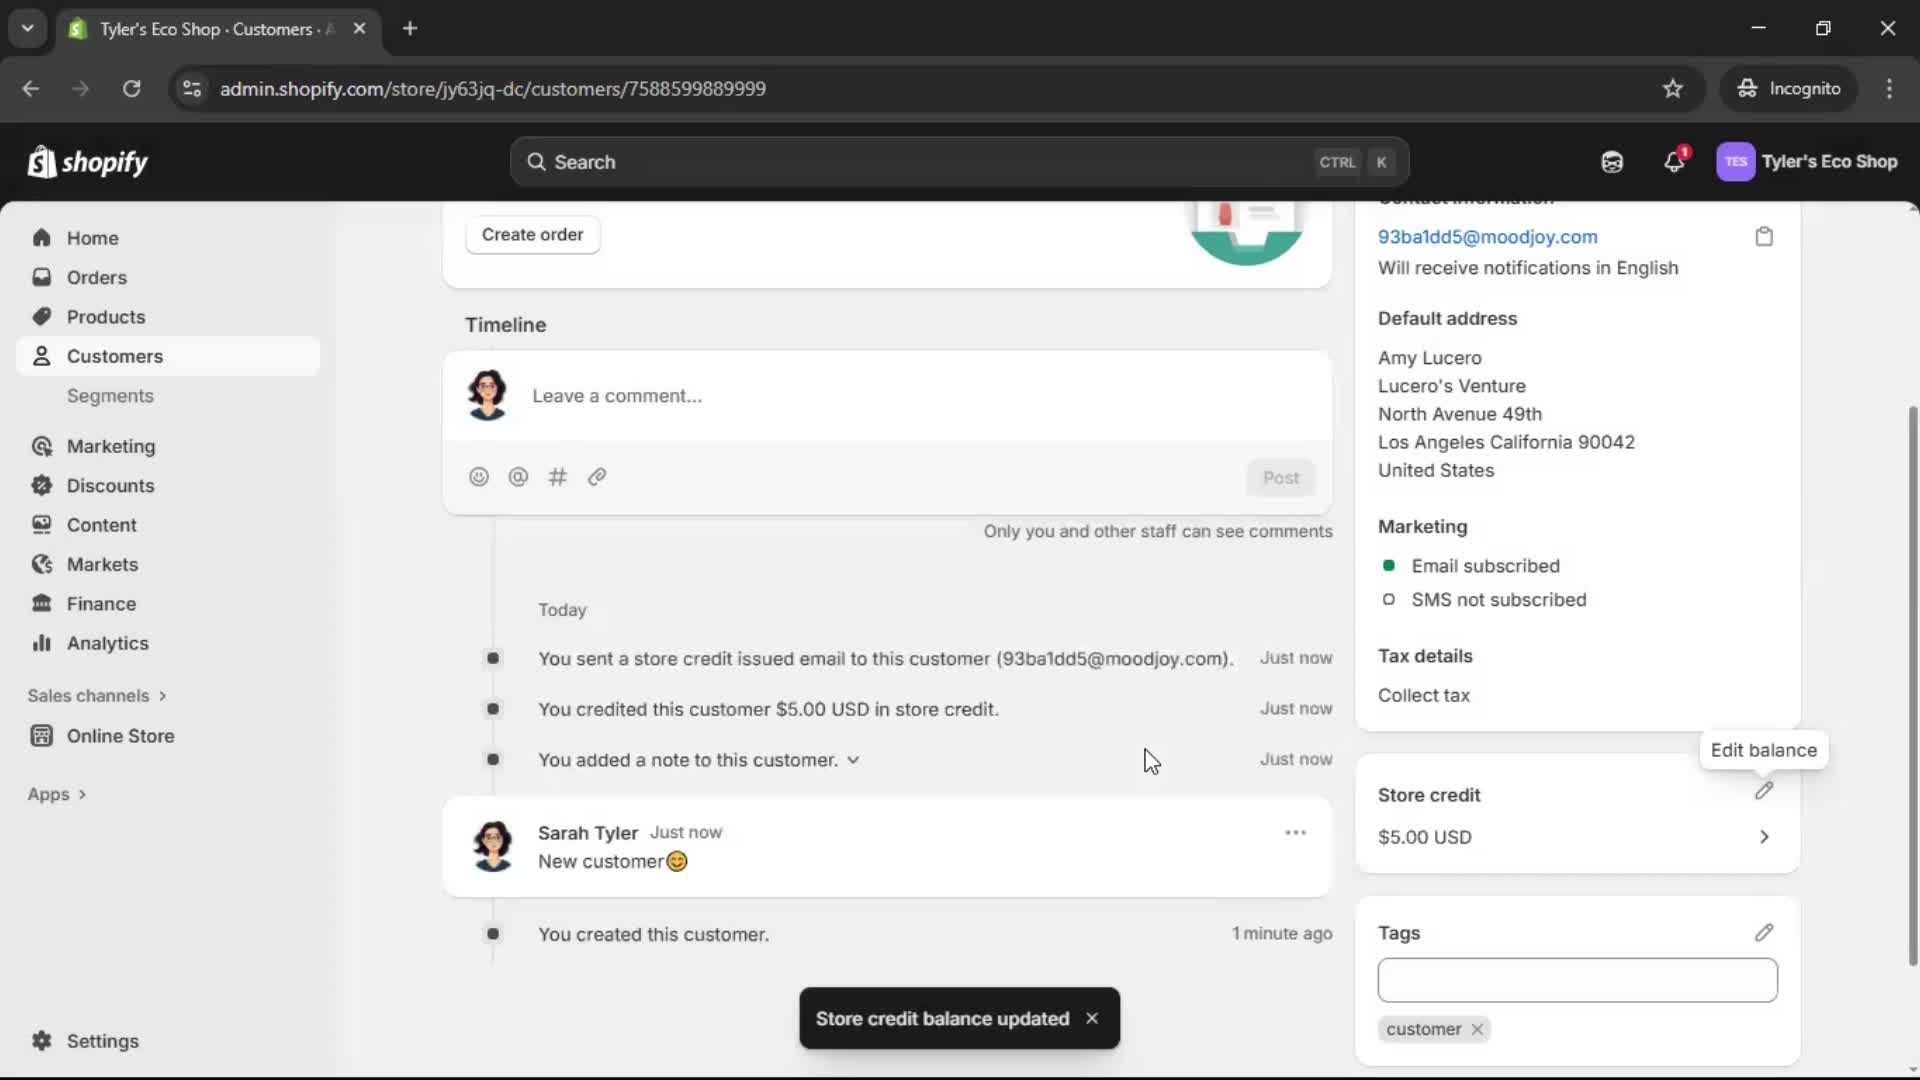Open Marketing from the sidebar menu
1920x1080 pixels.
[110, 446]
